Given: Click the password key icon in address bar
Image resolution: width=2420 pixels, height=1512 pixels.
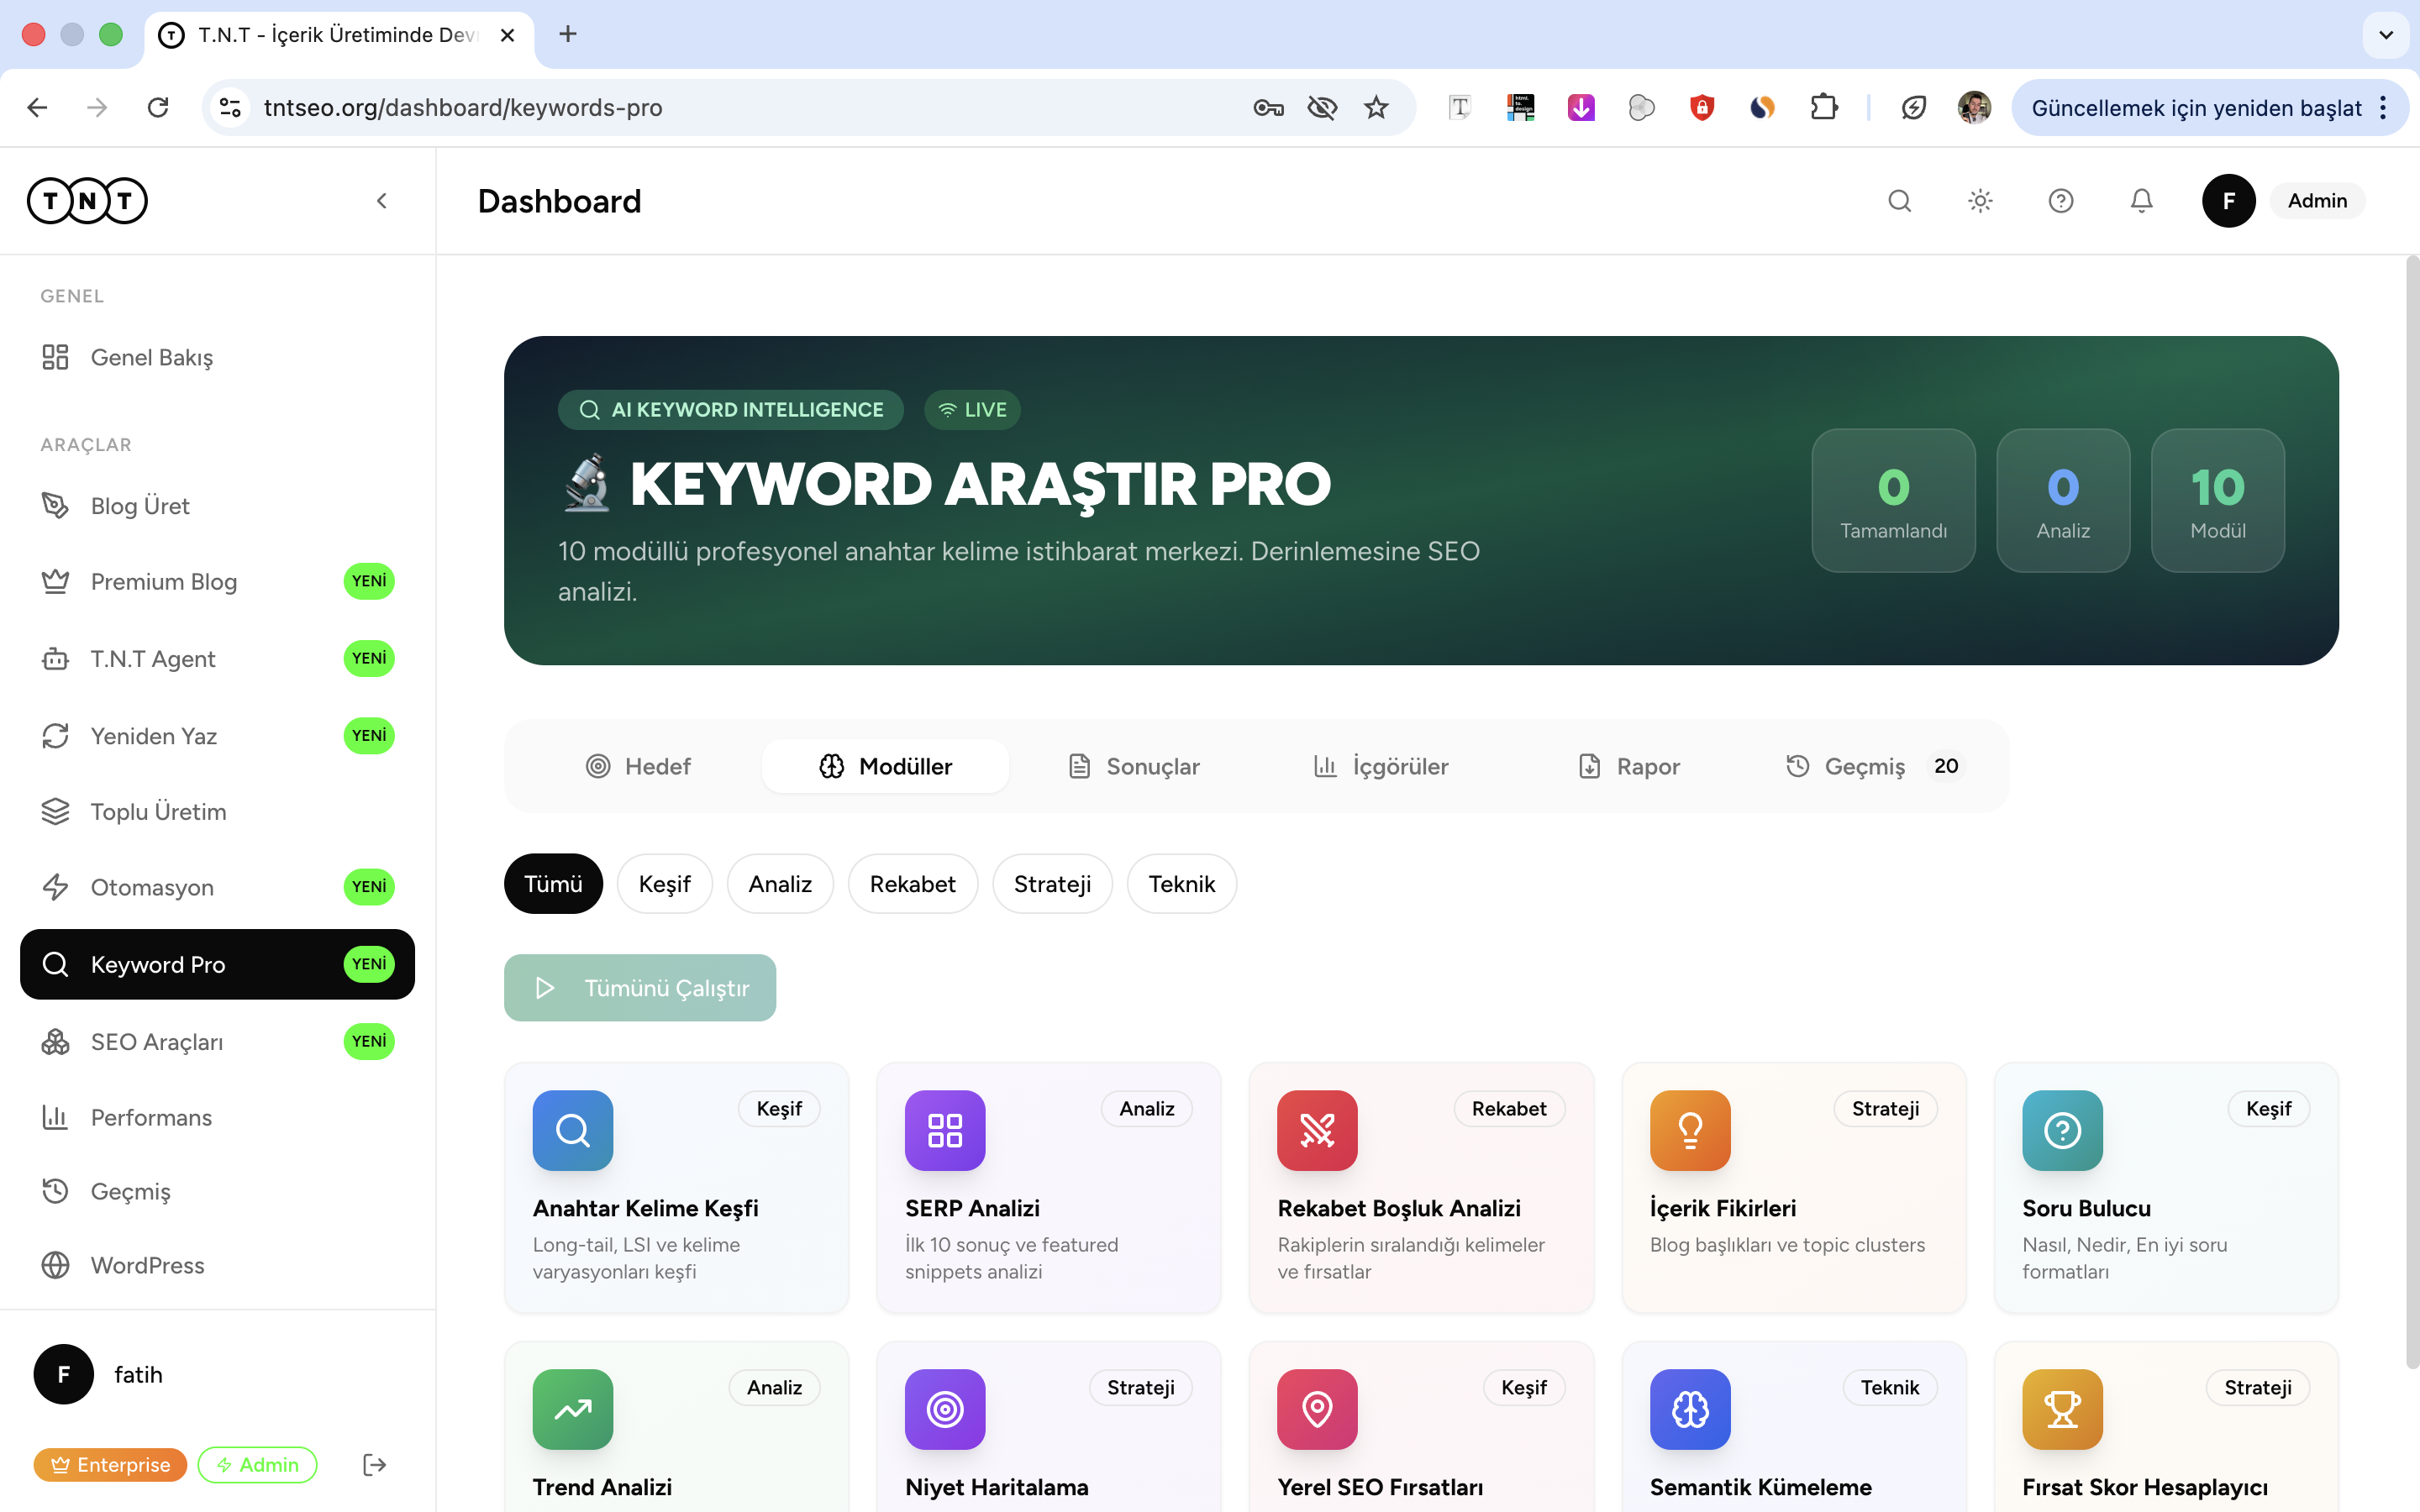Looking at the screenshot, I should [1268, 107].
